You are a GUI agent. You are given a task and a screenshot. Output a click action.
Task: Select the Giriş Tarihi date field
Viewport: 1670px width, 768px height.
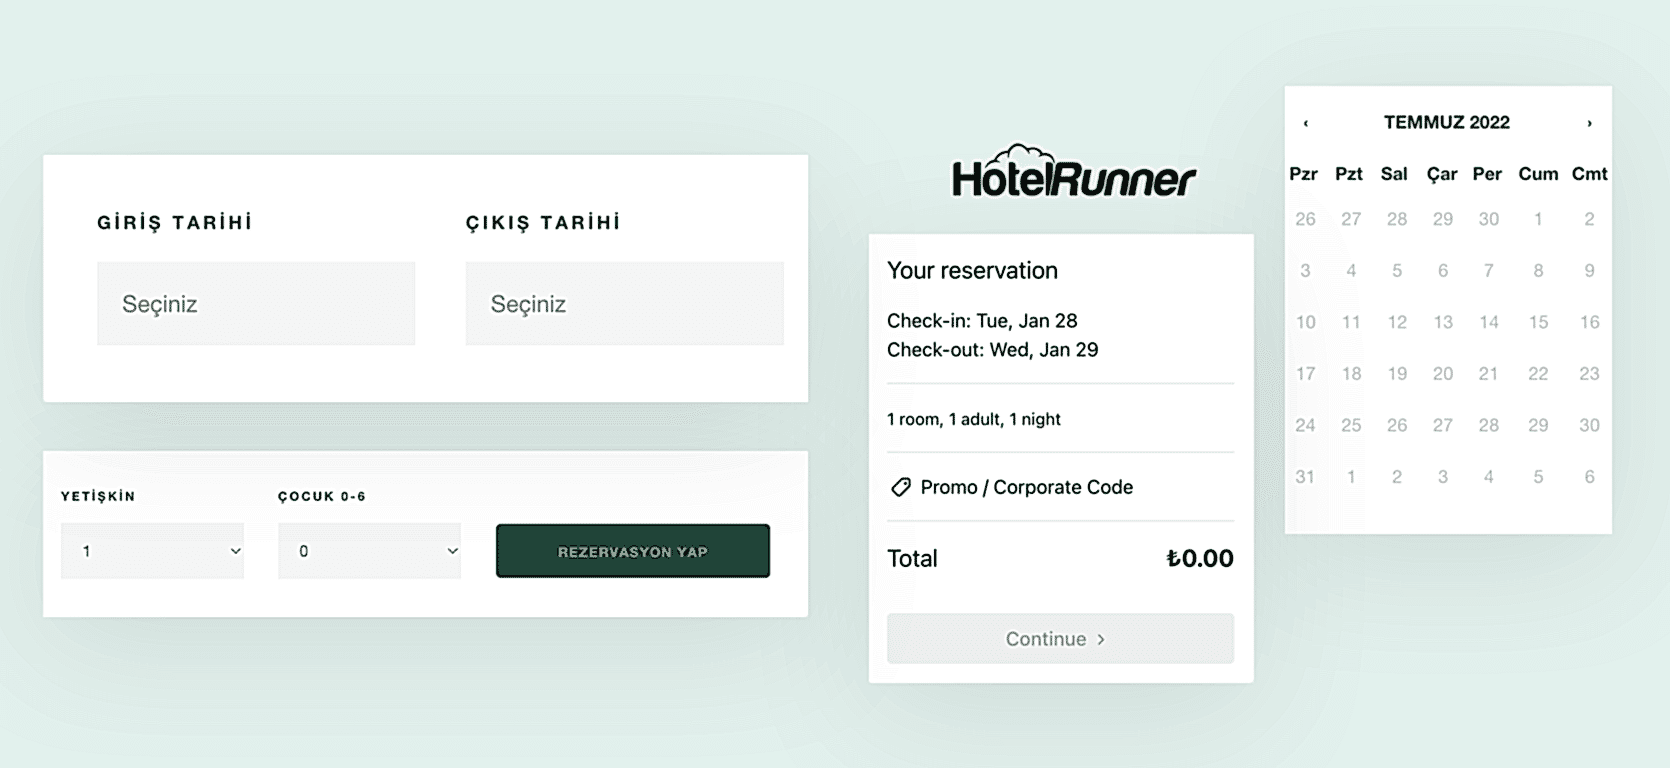(x=256, y=304)
